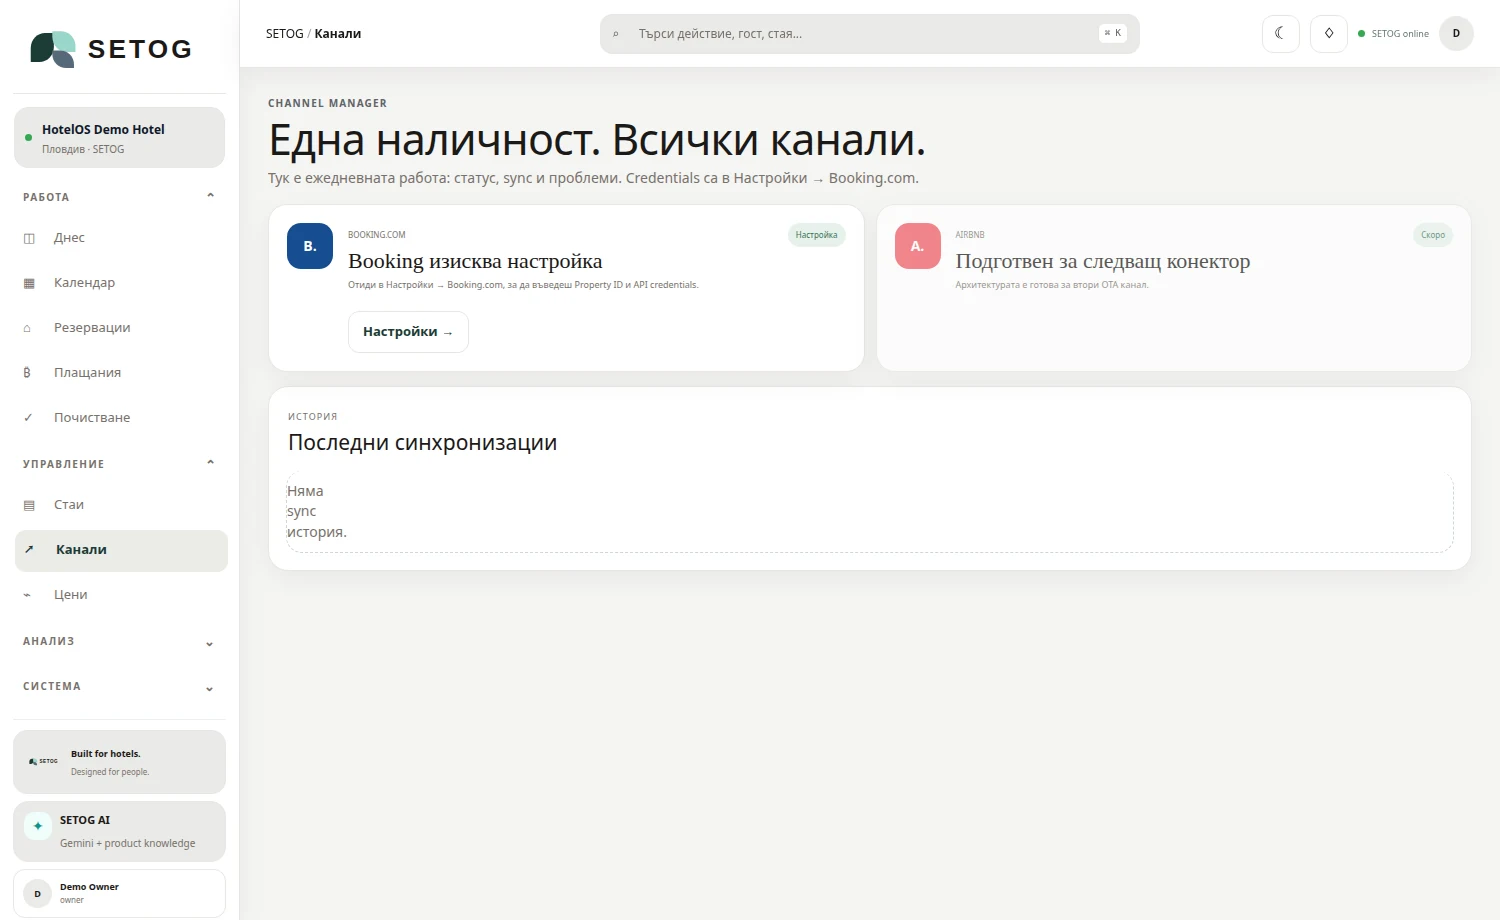Open the HotelOS Demo Hotel selector

[x=120, y=138]
